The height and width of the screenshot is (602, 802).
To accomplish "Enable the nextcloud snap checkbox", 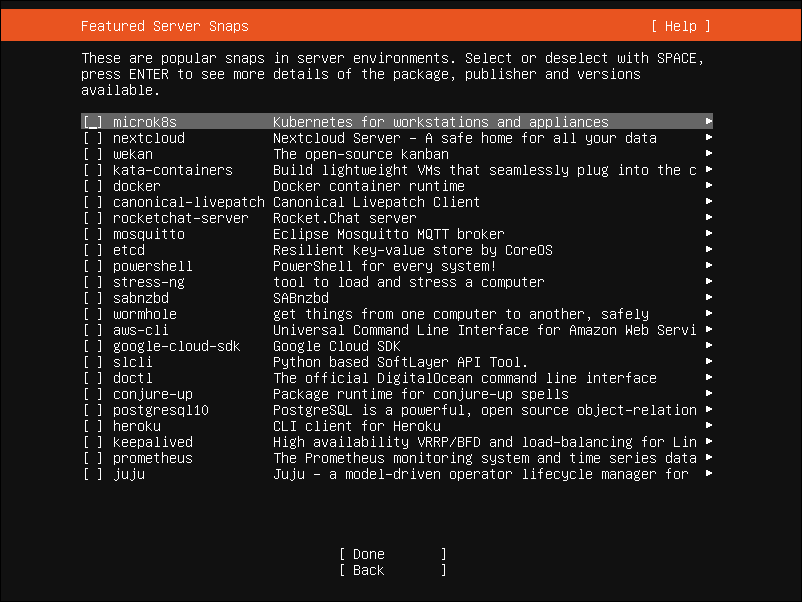I will (93, 138).
